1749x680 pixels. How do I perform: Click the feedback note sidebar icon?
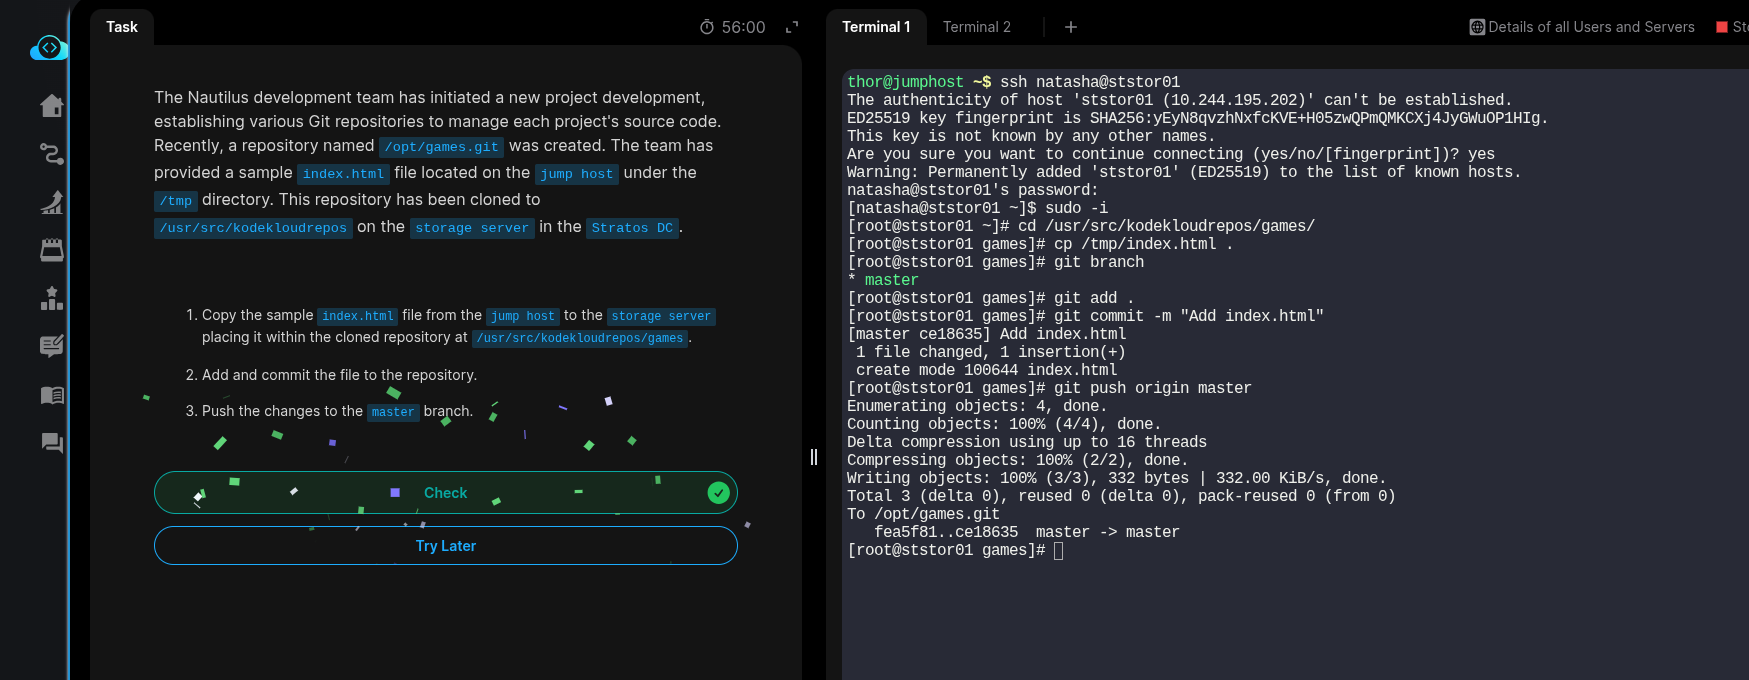pyautogui.click(x=52, y=346)
